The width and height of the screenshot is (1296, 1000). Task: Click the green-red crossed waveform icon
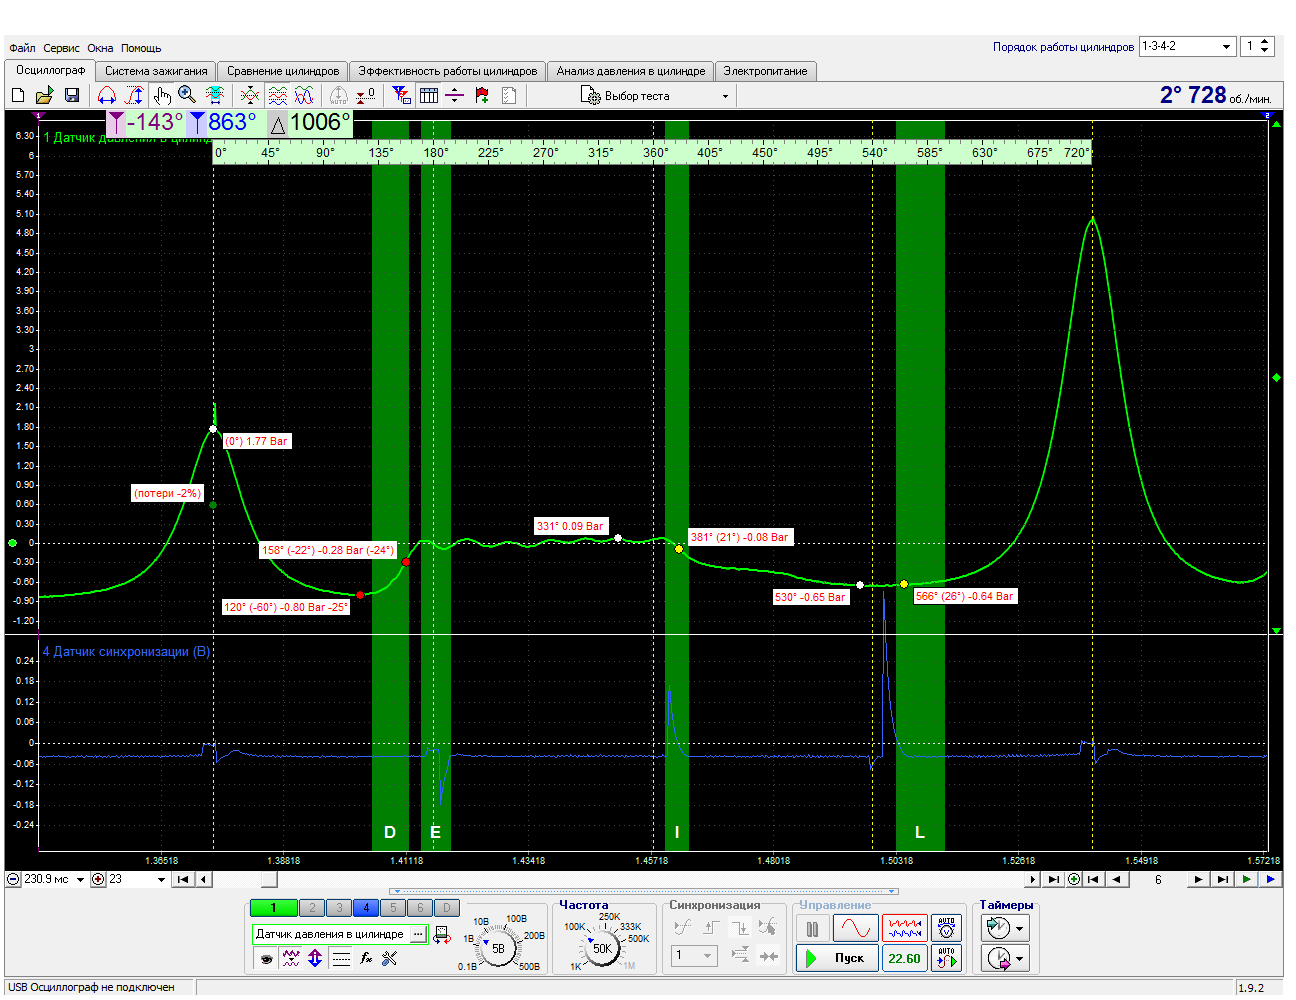click(250, 95)
